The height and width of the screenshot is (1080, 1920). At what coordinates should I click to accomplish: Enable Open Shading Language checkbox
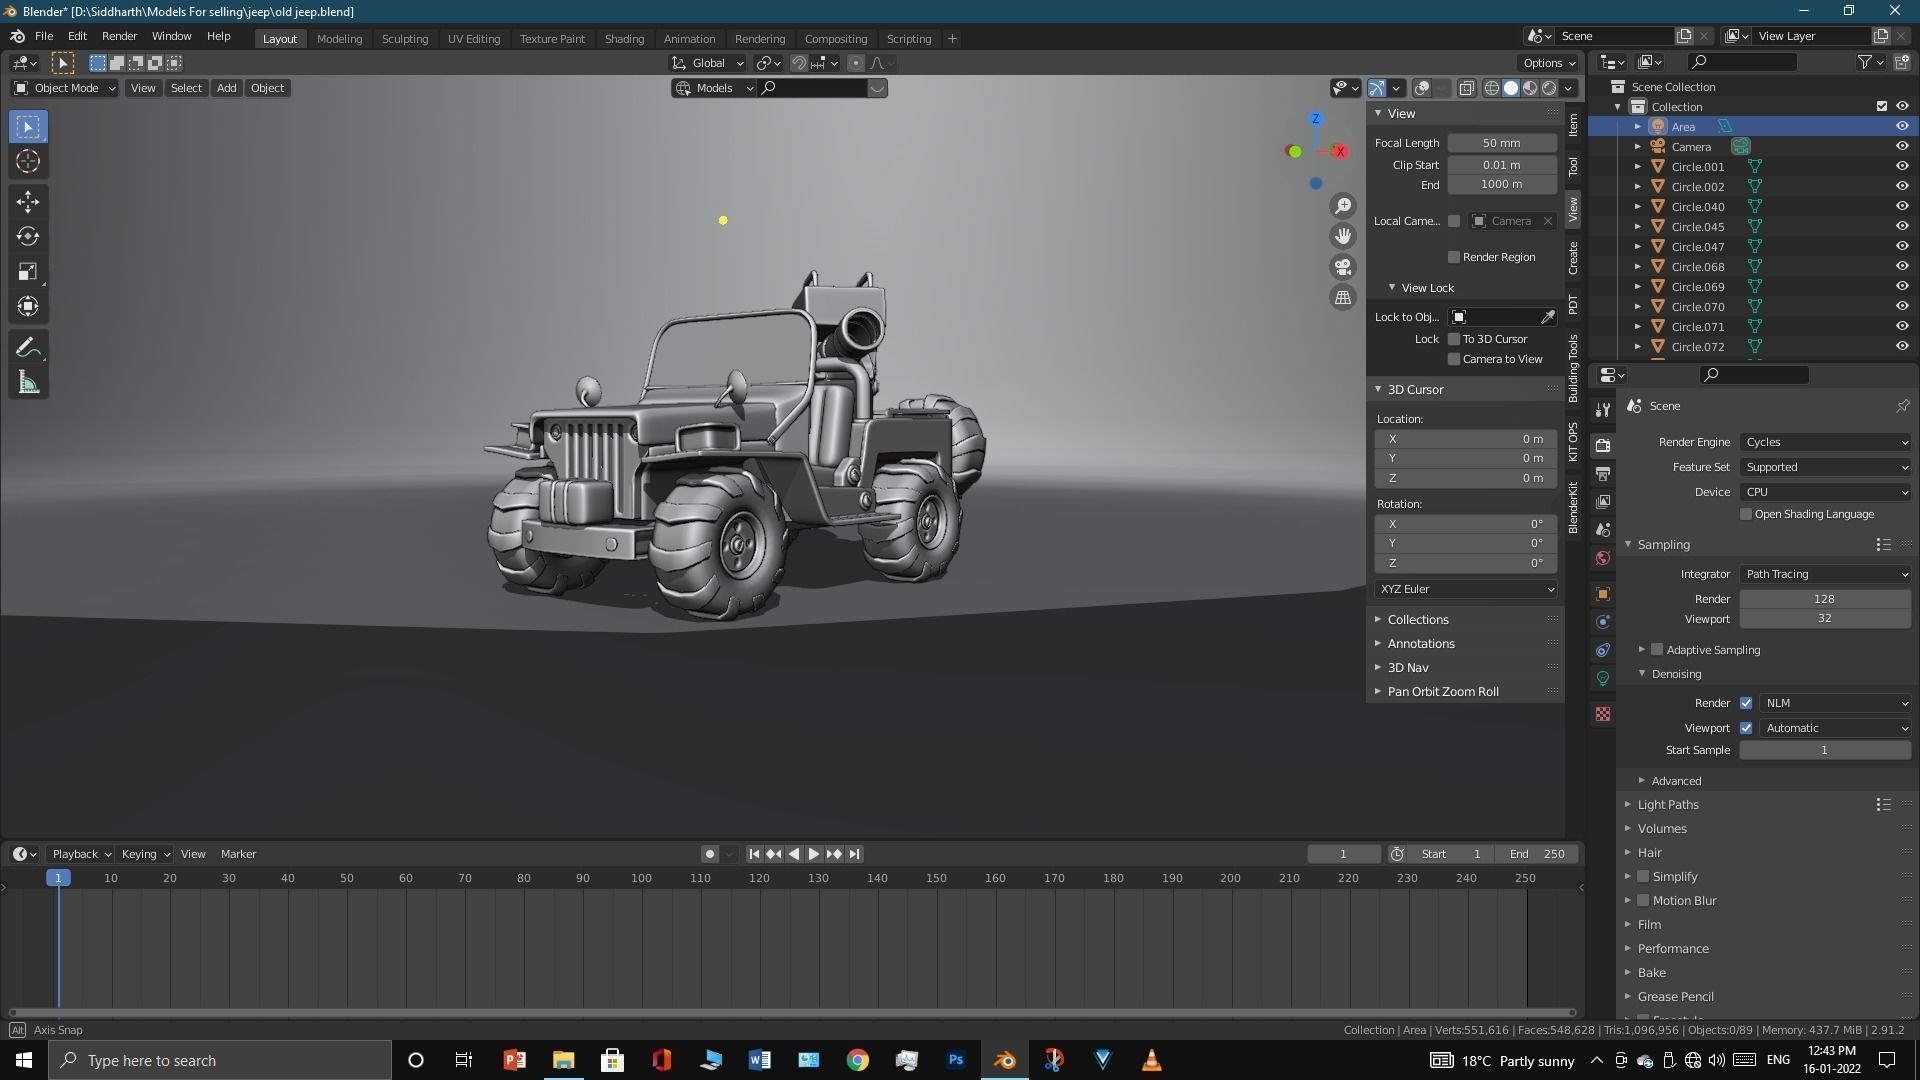click(1746, 514)
